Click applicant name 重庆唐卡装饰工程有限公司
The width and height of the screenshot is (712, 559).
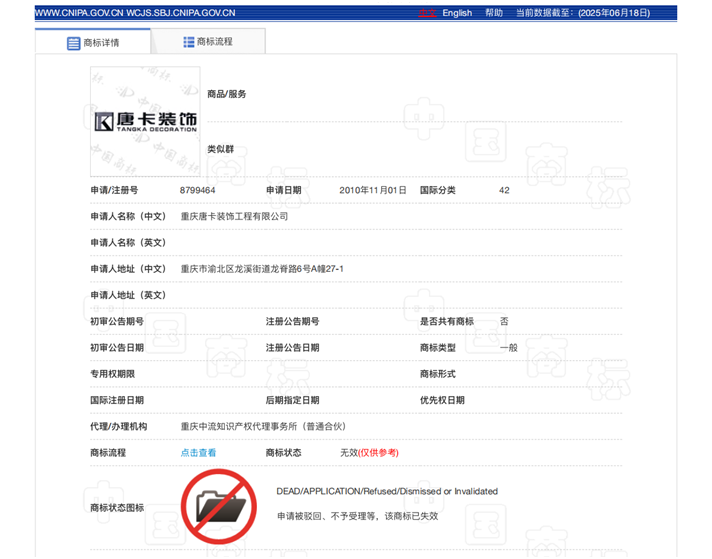234,215
